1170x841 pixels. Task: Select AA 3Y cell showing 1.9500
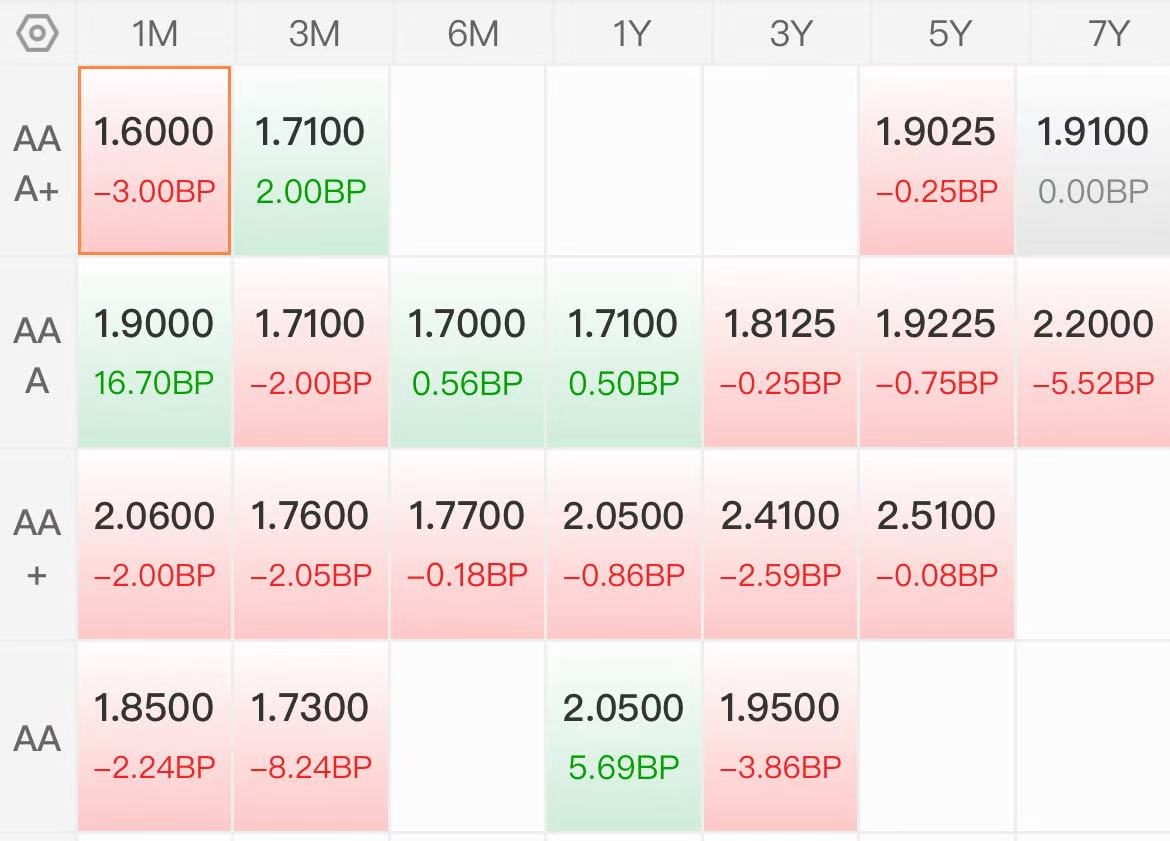[780, 737]
